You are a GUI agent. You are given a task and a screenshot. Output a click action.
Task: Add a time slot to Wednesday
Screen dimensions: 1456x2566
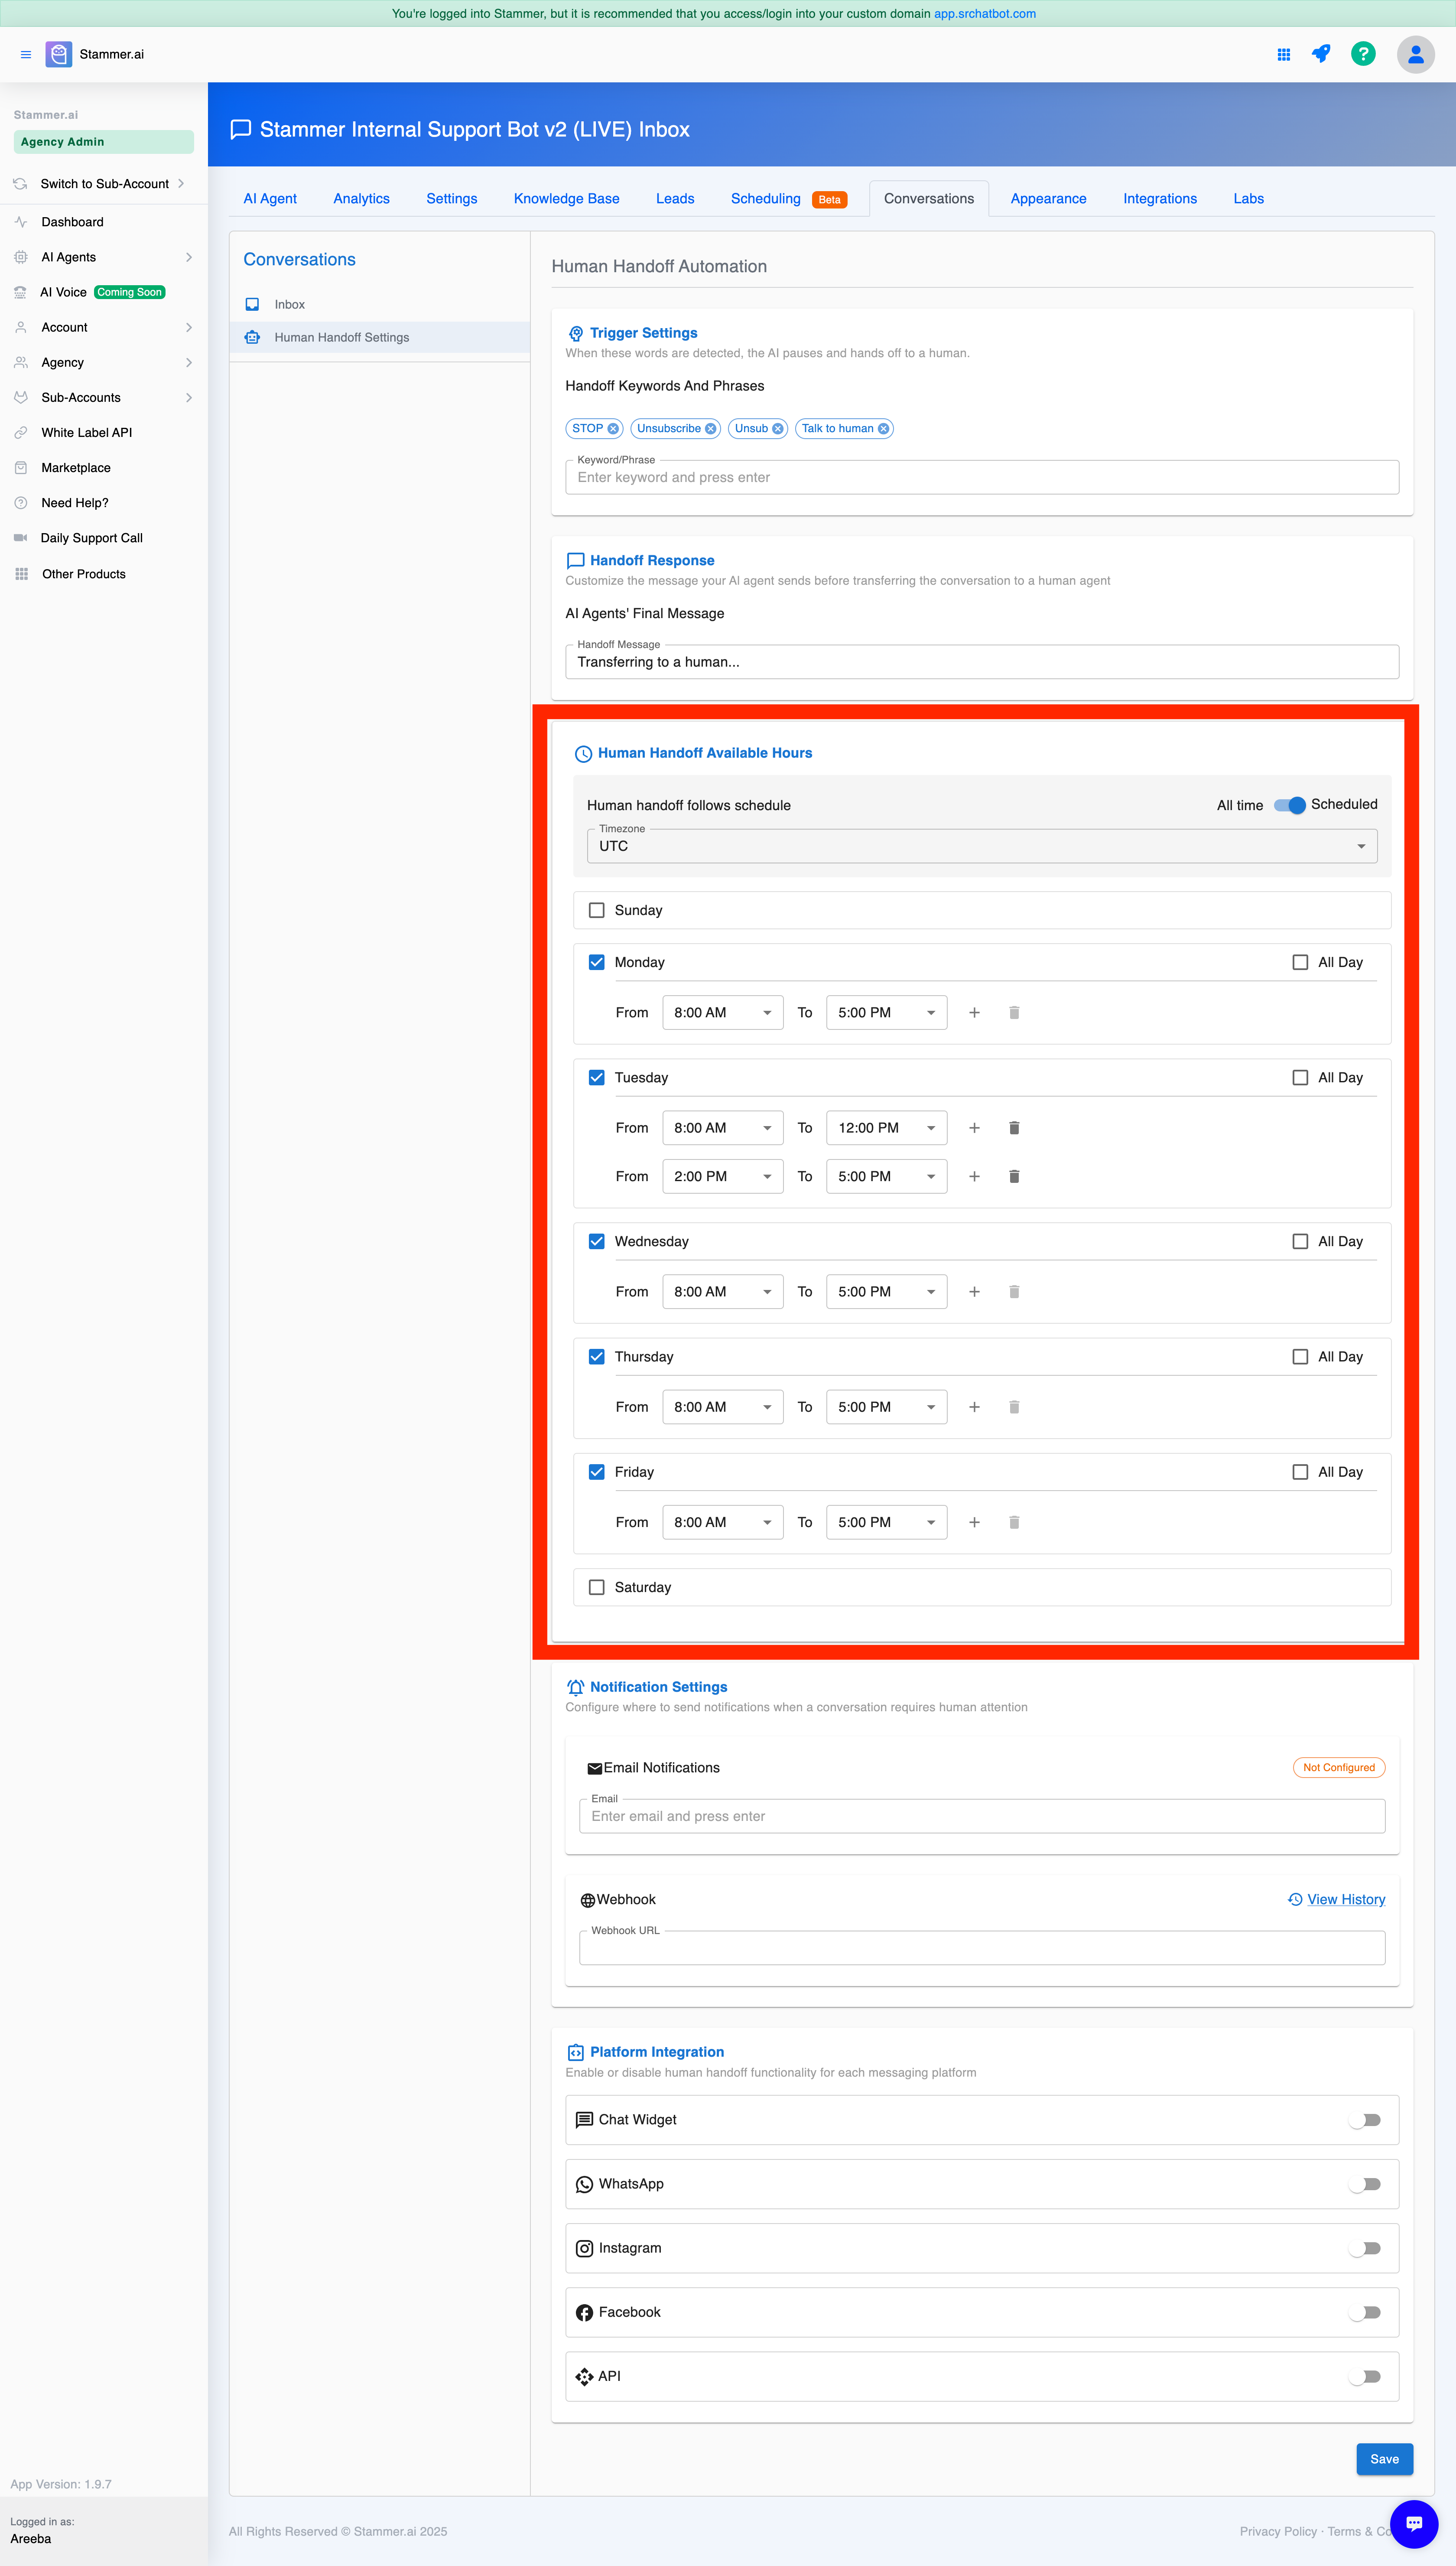[x=974, y=1292]
